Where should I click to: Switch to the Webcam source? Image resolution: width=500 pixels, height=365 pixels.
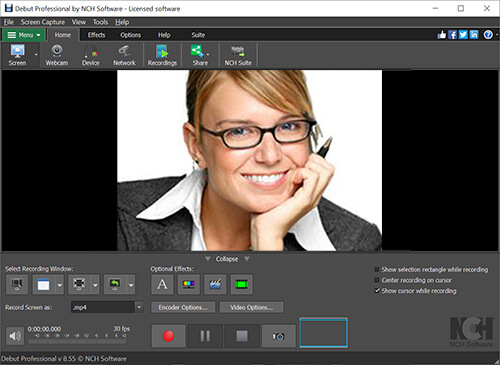[x=57, y=55]
